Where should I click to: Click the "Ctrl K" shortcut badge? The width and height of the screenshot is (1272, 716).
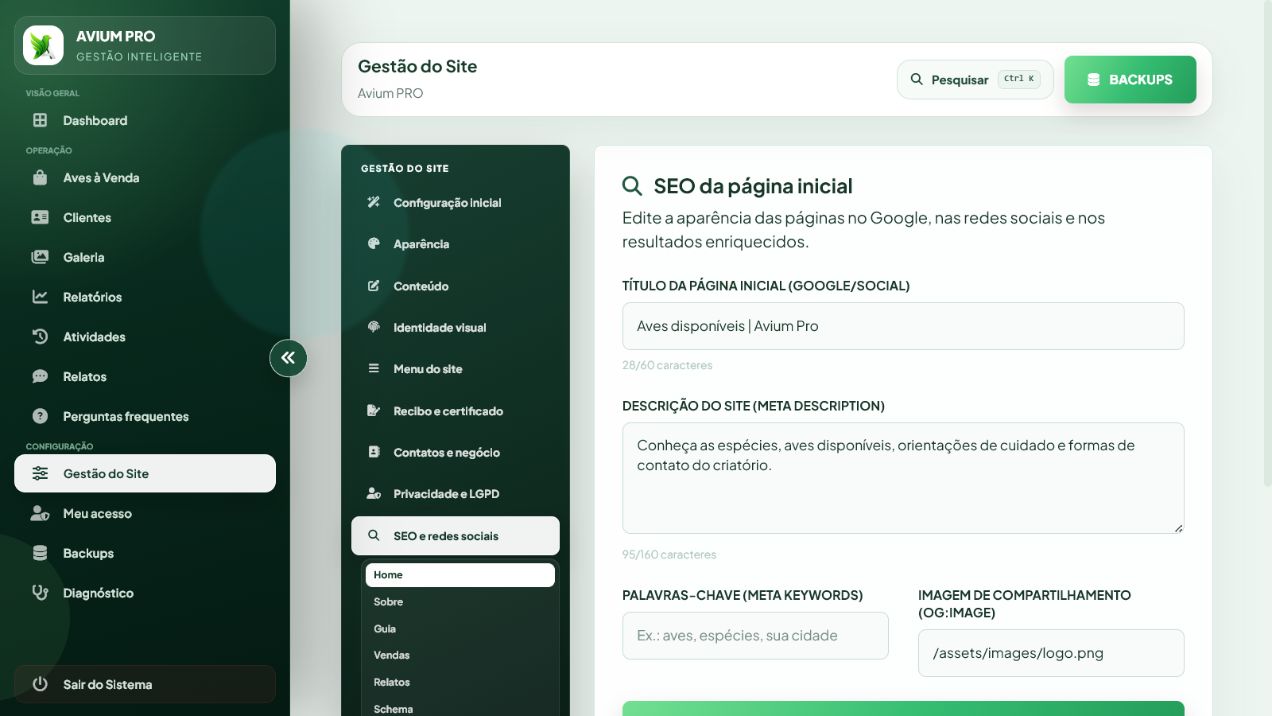point(1019,79)
